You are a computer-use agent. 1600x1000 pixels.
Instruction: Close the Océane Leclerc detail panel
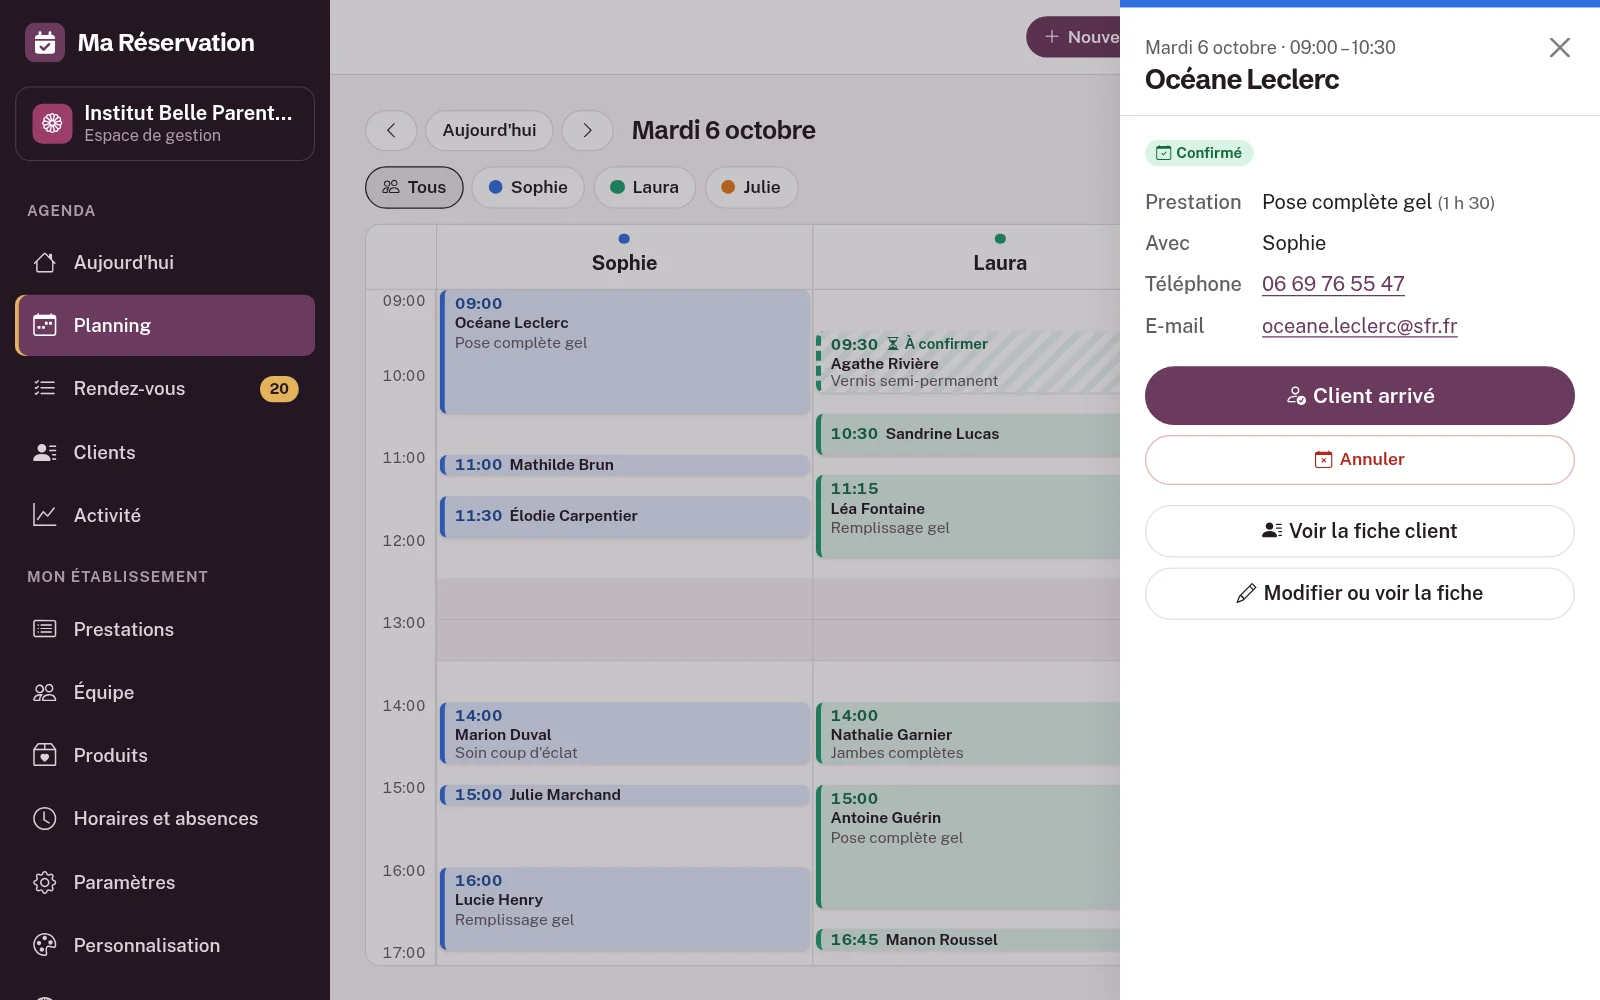pyautogui.click(x=1559, y=47)
